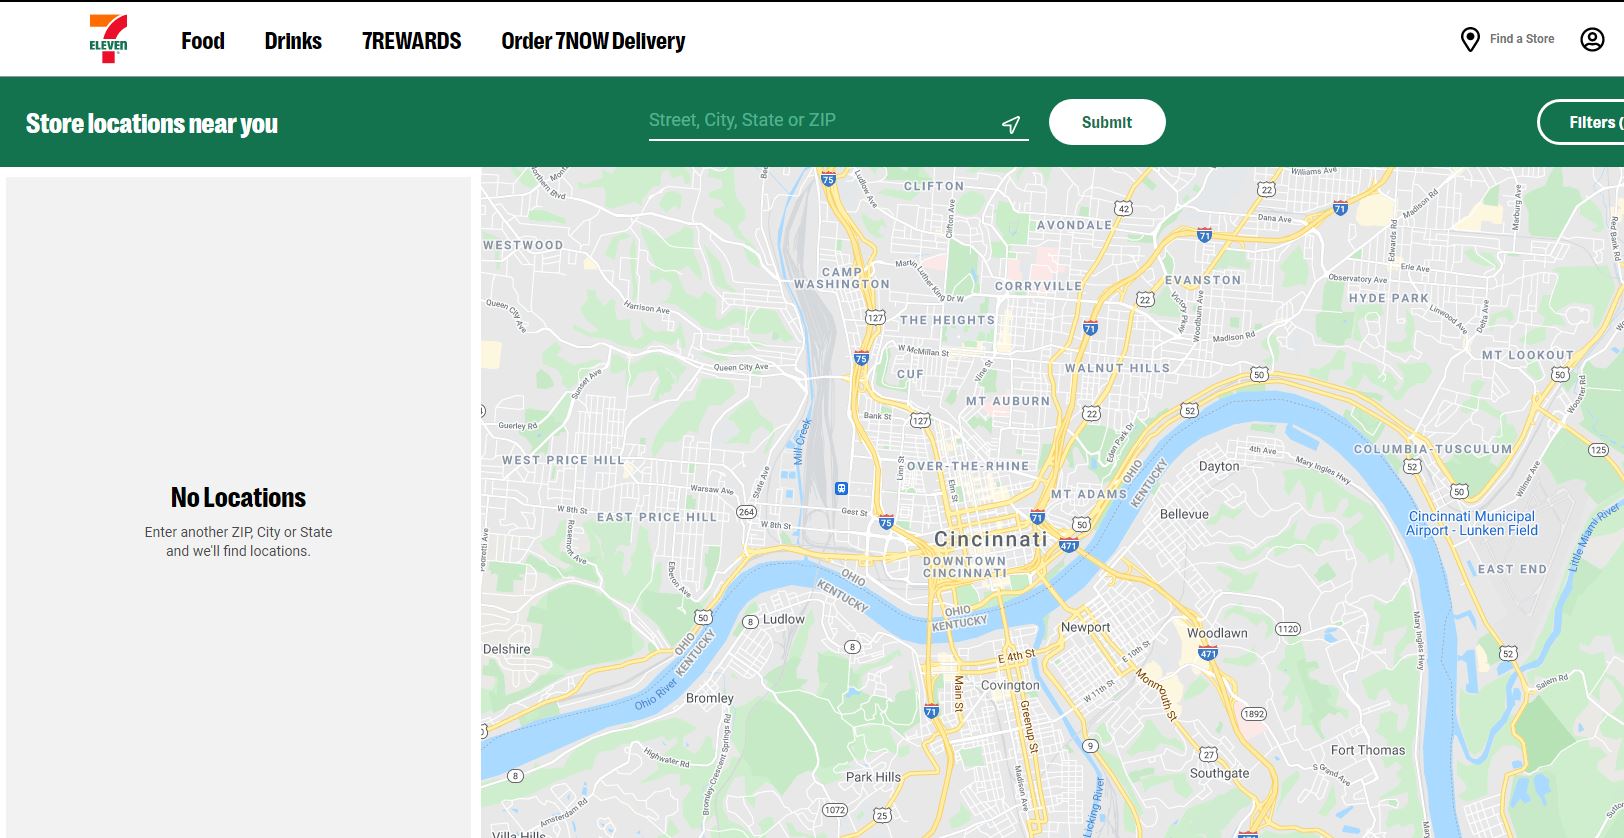
Task: Click the US 50 shield near Mt Lookout
Action: [1560, 374]
